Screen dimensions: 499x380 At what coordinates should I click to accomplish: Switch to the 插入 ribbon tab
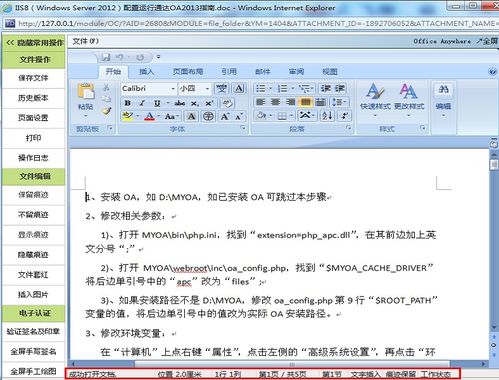[146, 72]
